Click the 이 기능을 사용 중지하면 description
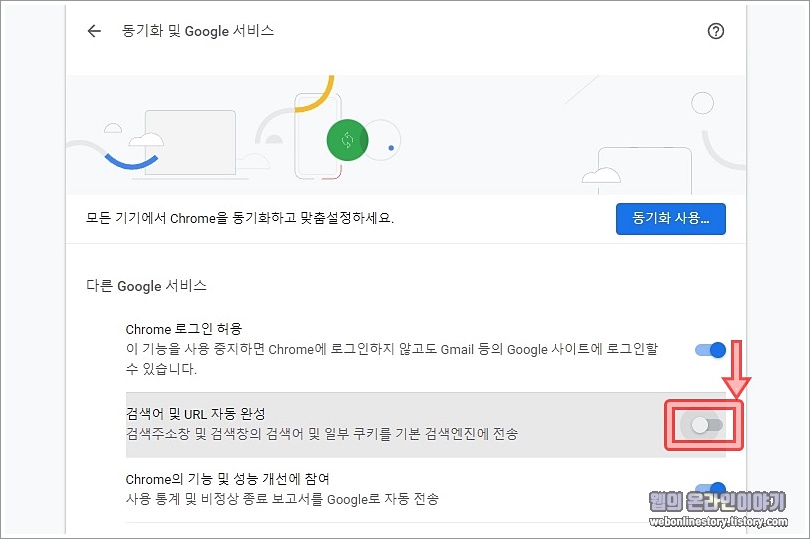Screen dimensions: 810x539 pos(392,359)
